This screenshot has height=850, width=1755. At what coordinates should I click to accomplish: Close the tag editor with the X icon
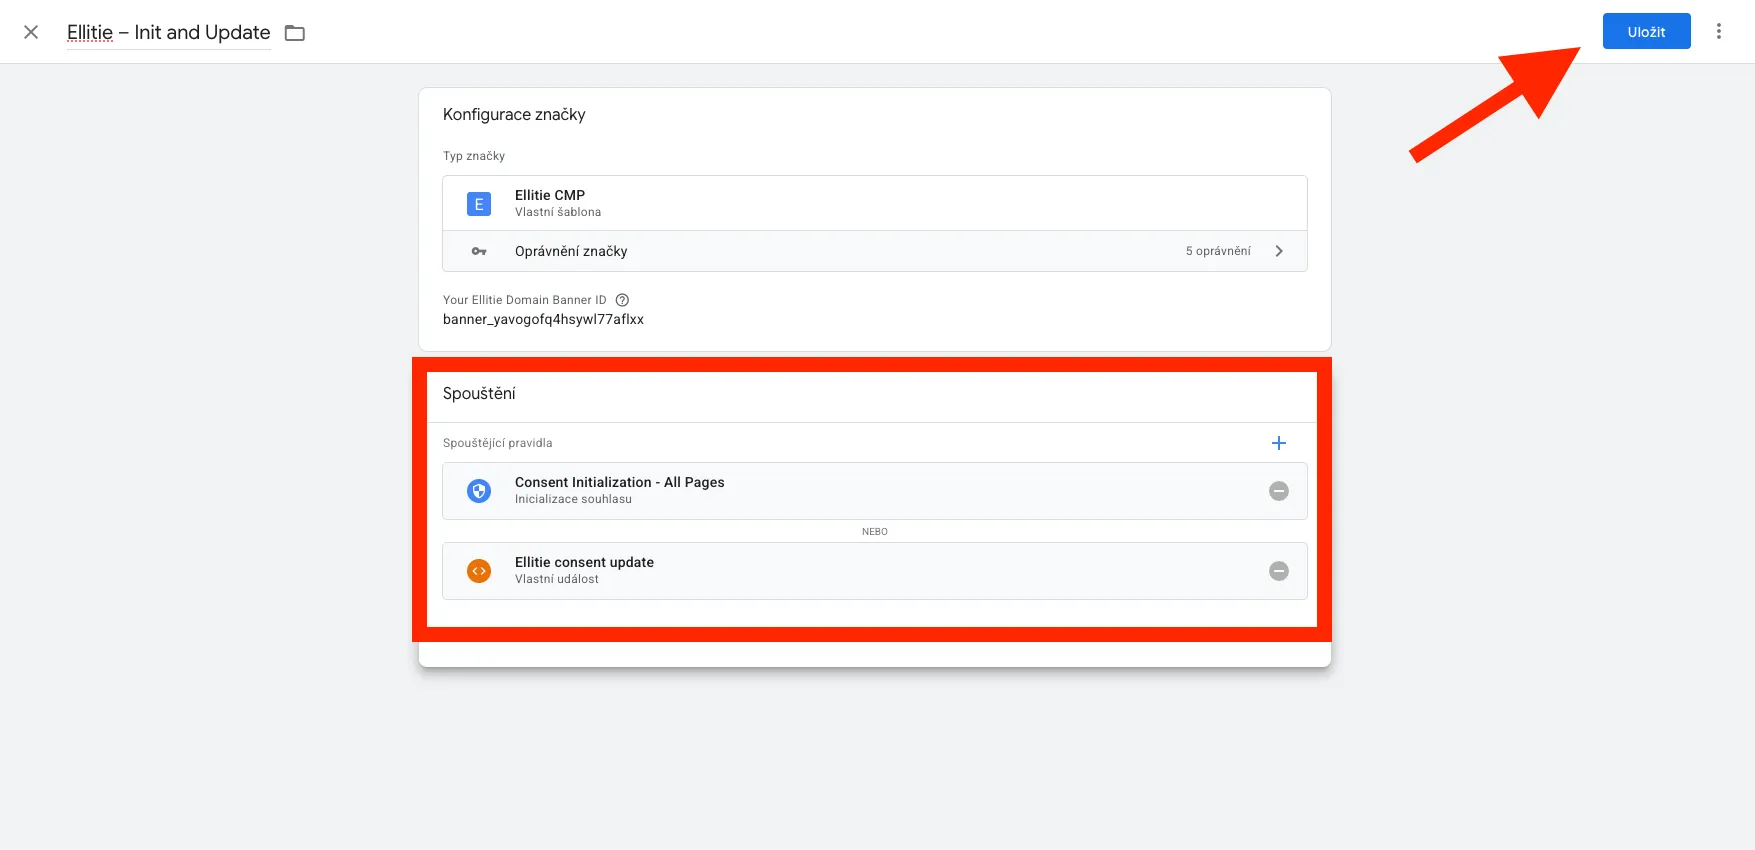tap(31, 32)
